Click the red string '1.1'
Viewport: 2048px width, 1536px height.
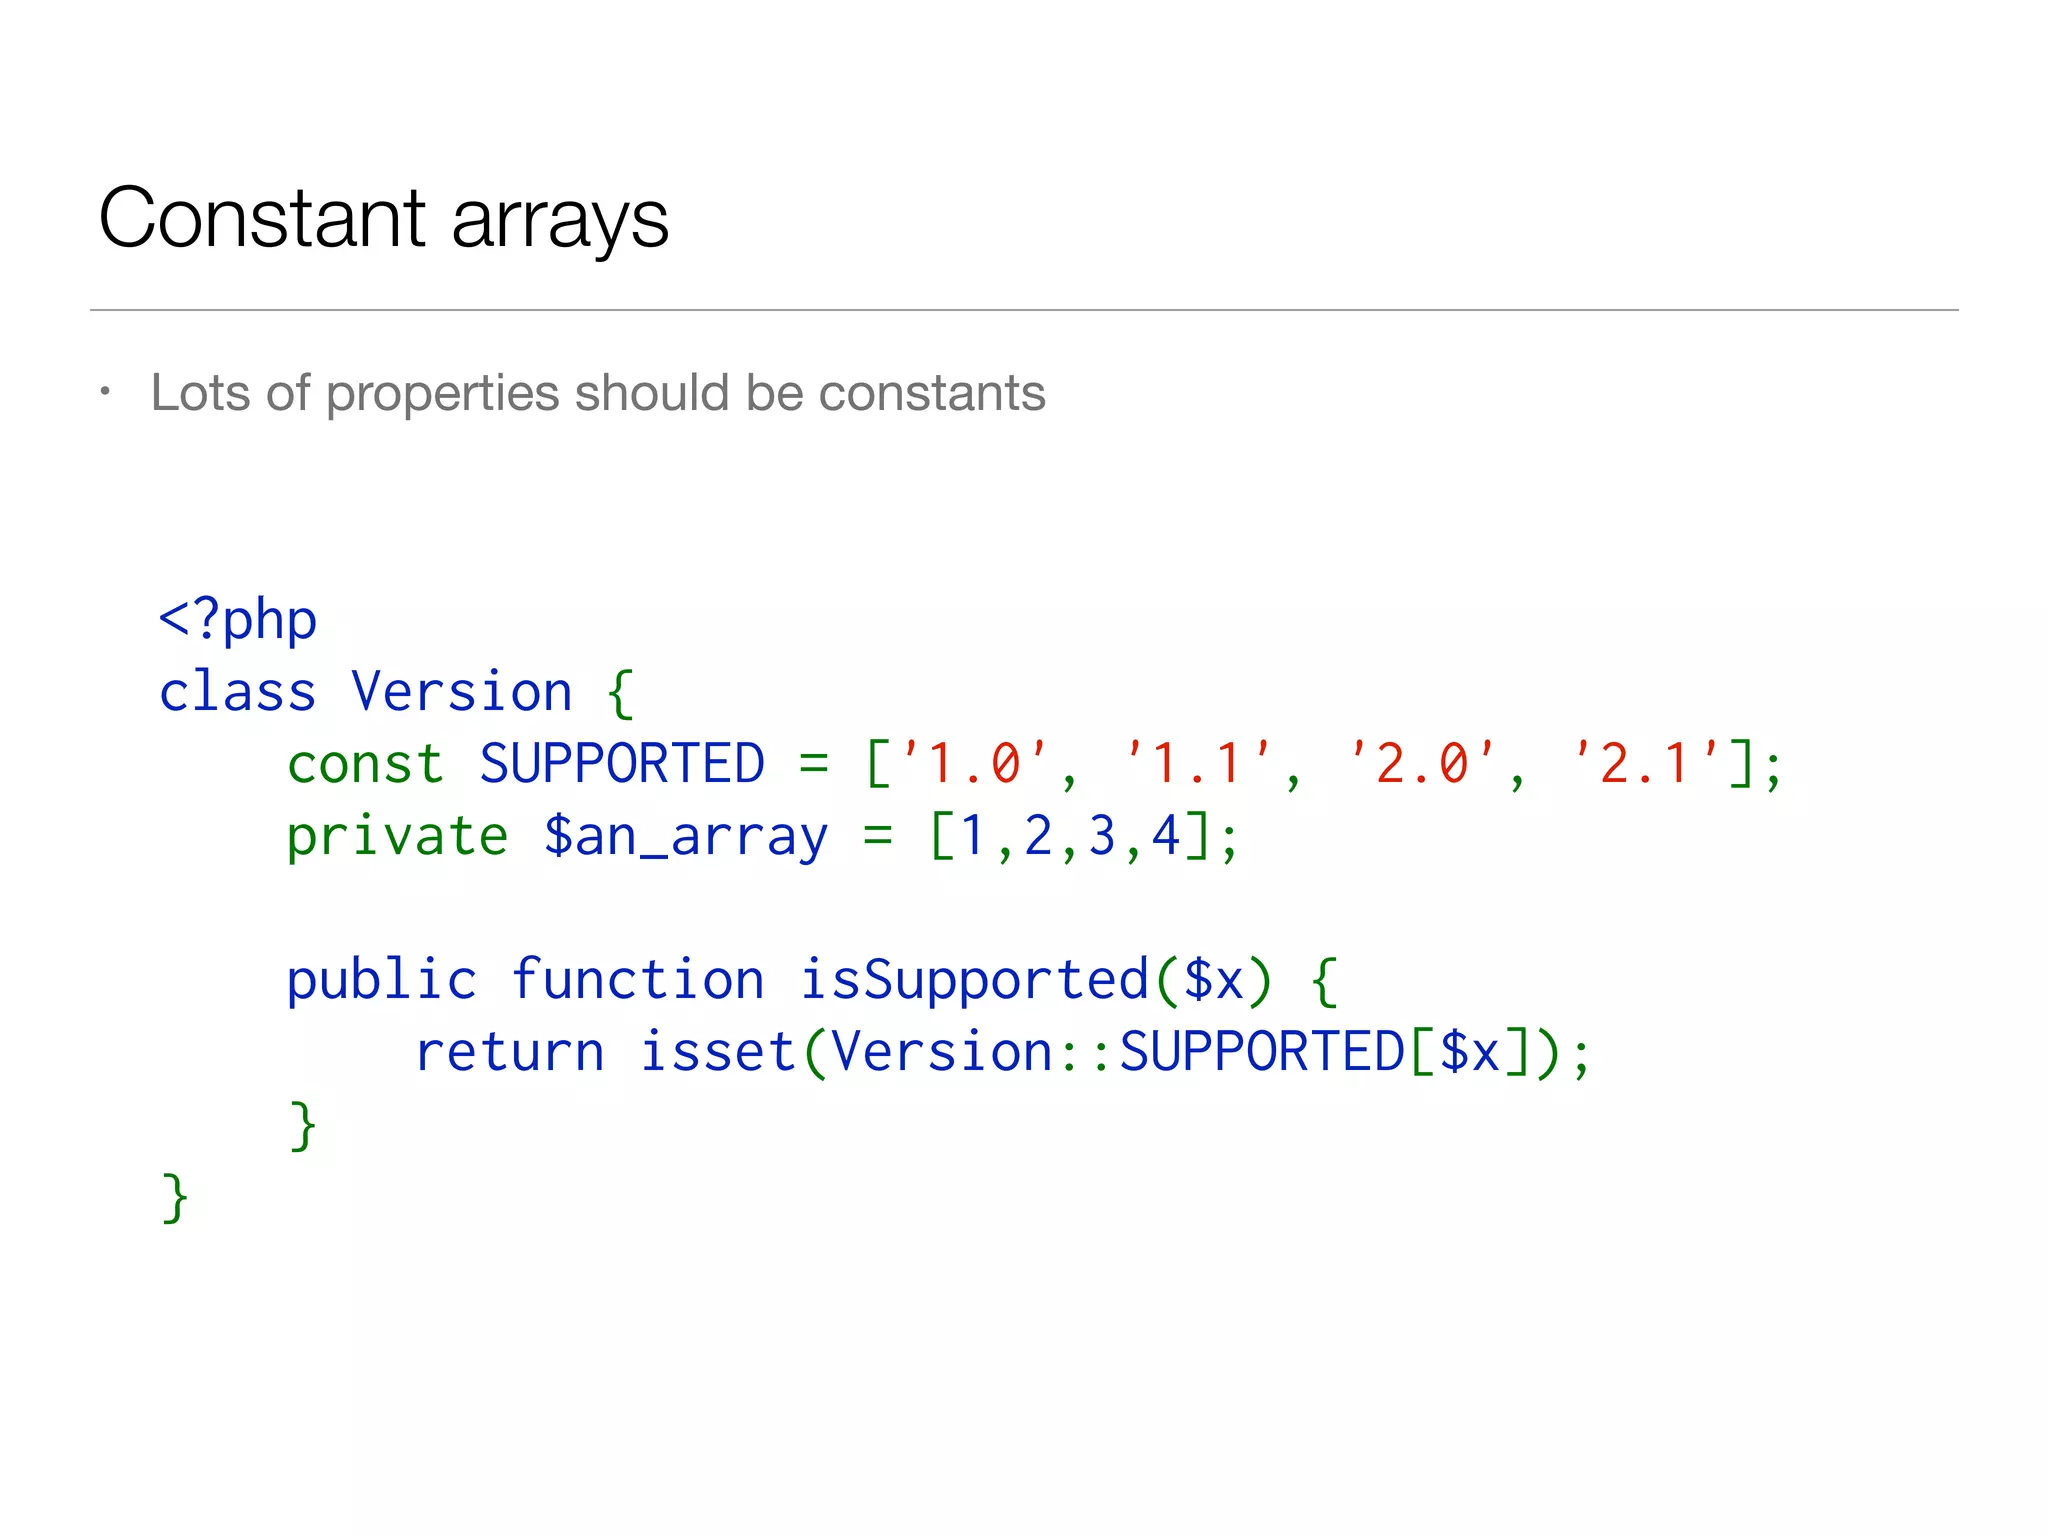[1198, 764]
